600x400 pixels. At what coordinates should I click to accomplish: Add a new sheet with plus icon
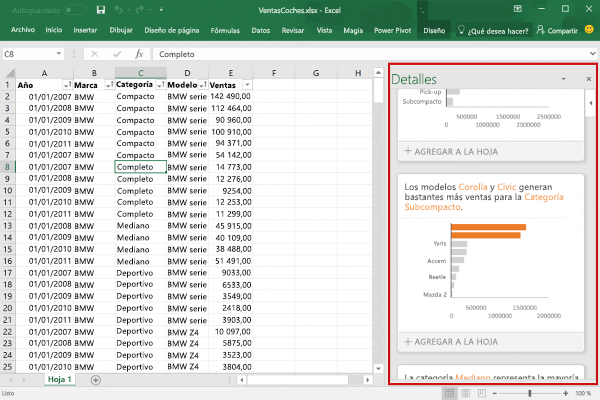96,380
